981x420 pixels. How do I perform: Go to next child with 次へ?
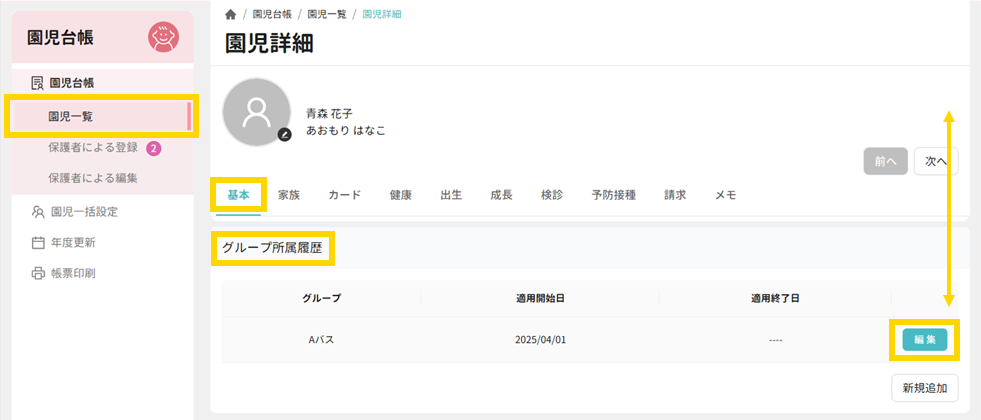pos(936,160)
